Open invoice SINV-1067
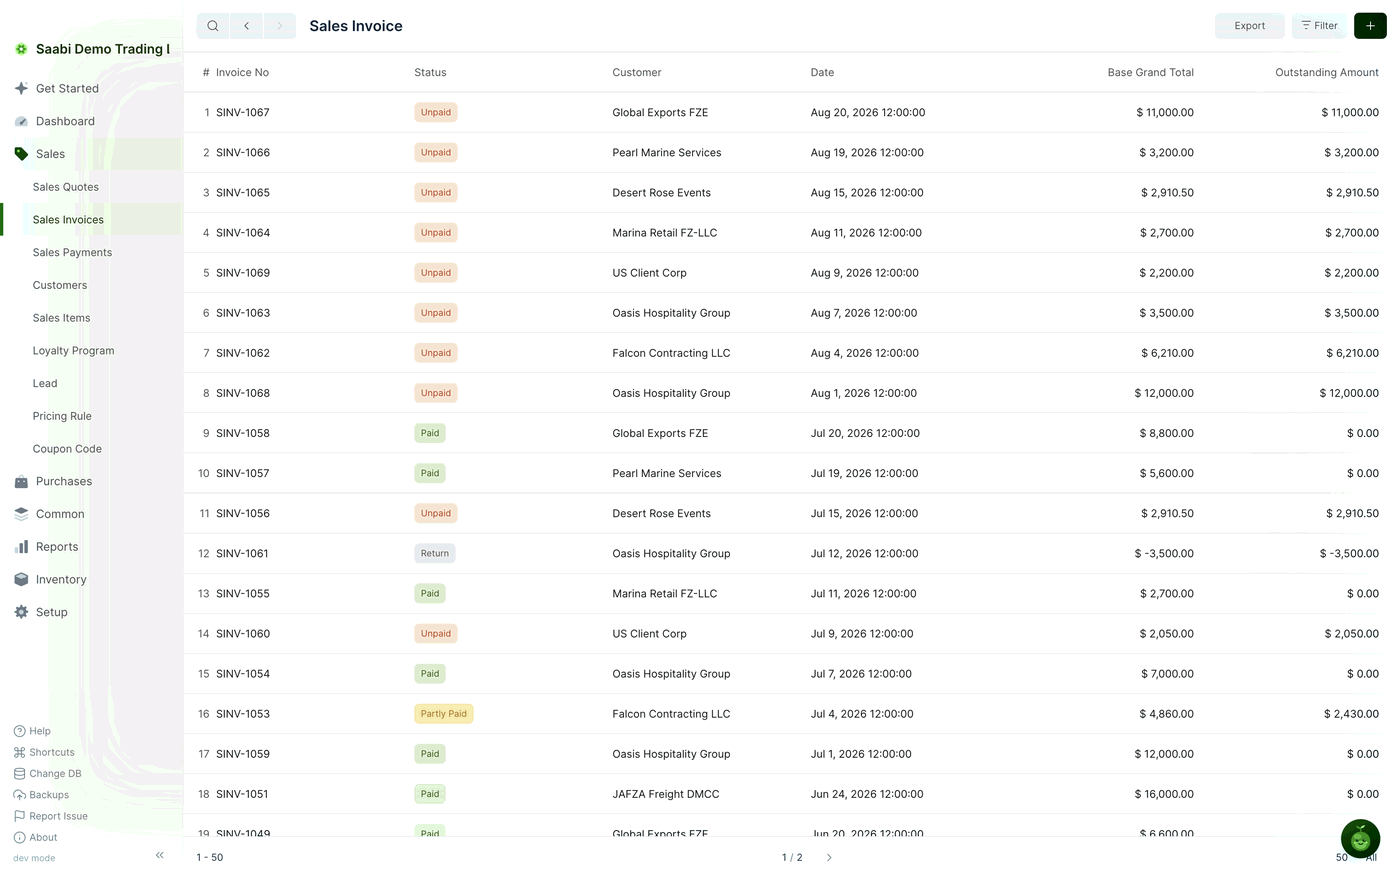Viewport: 1400px width, 878px height. [x=243, y=113]
